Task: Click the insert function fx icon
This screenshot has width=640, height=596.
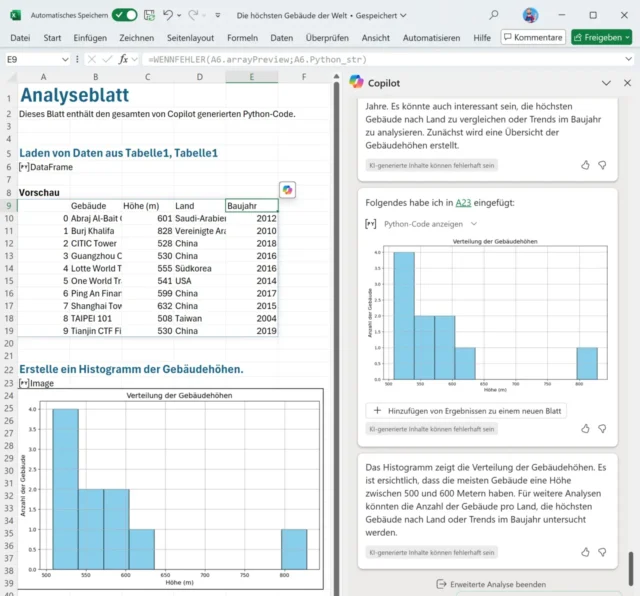Action: tap(123, 59)
